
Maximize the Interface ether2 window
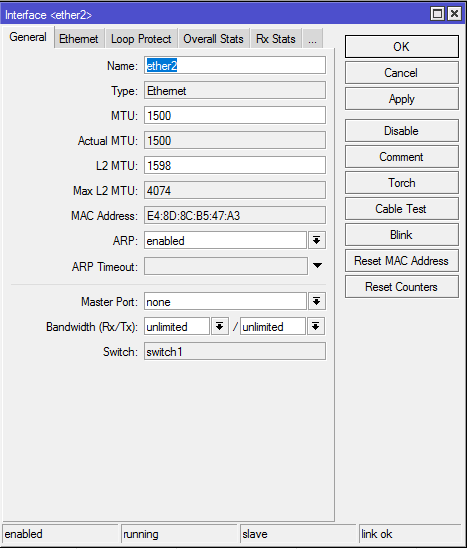tap(437, 14)
